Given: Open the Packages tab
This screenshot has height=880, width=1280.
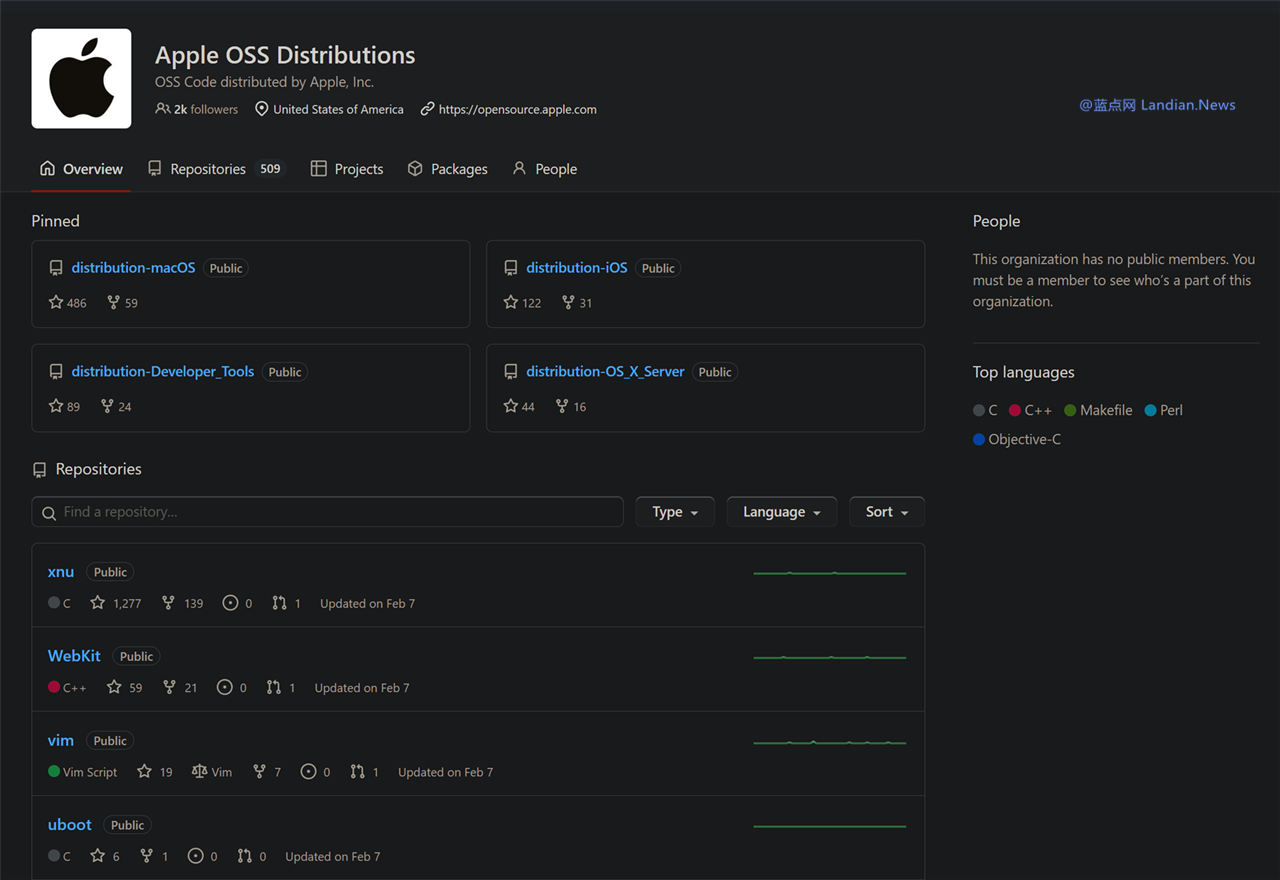Looking at the screenshot, I should pyautogui.click(x=447, y=169).
